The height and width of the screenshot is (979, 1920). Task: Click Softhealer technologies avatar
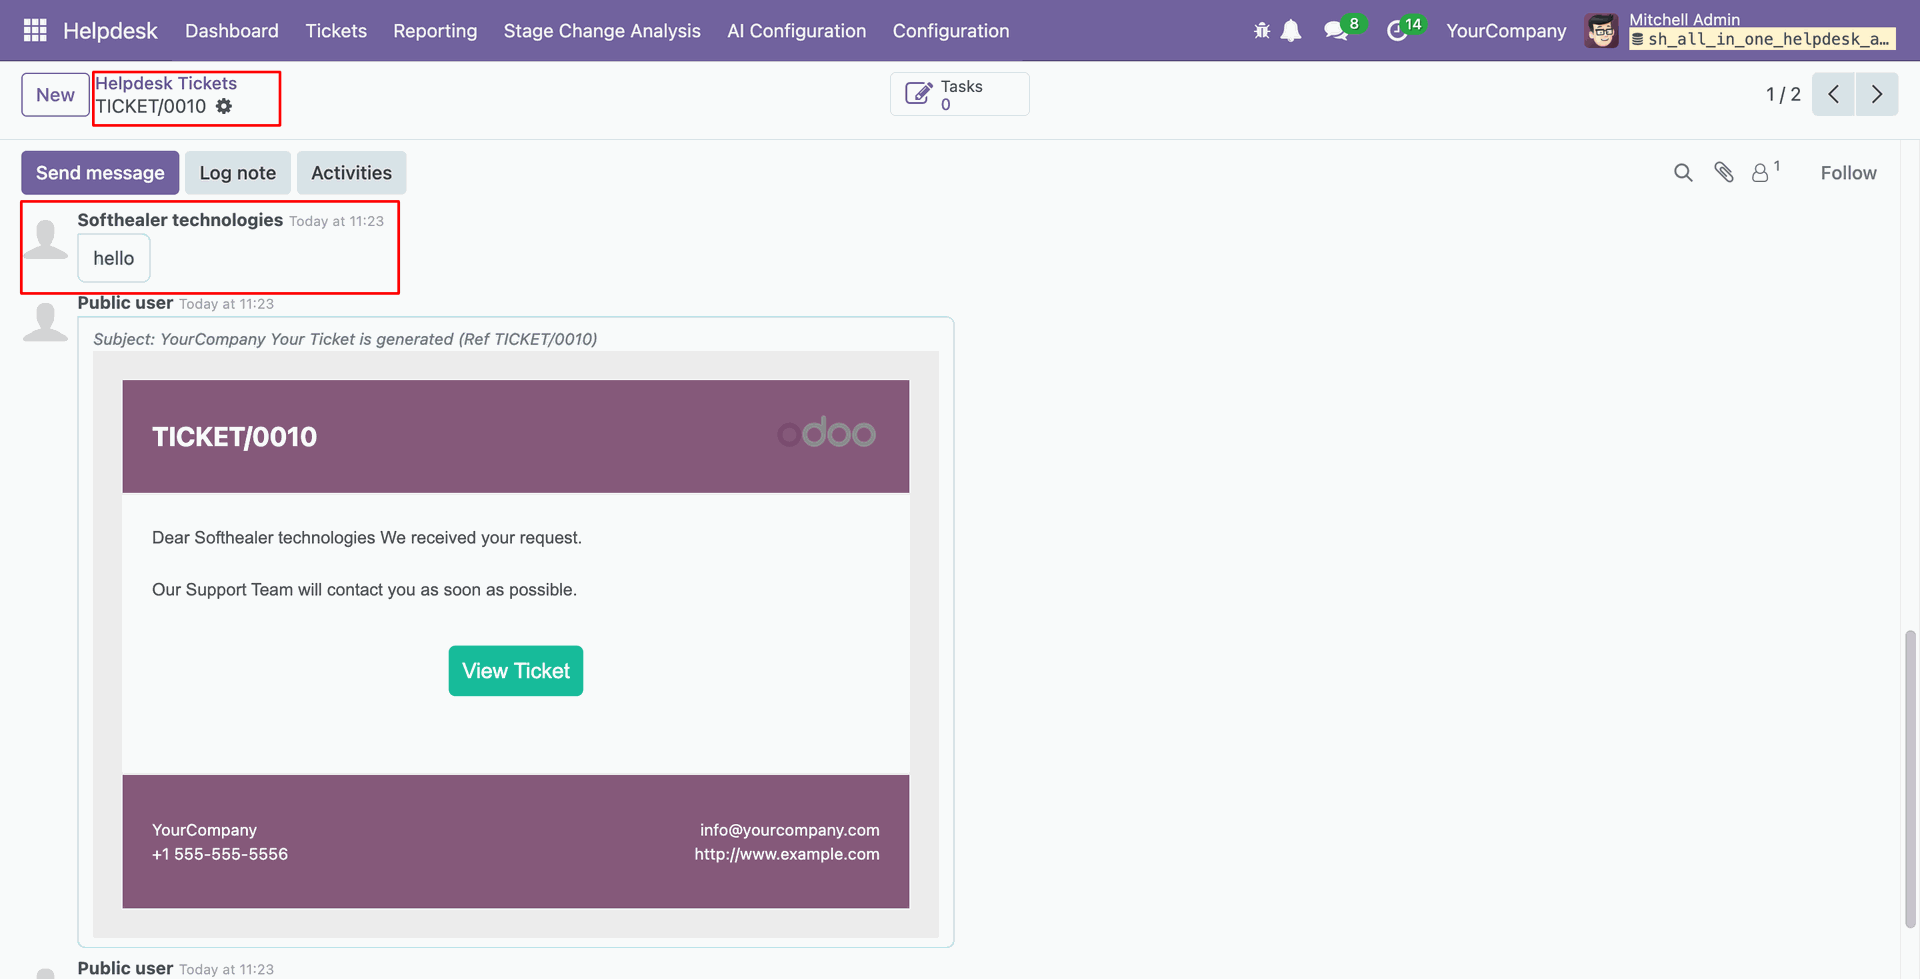click(45, 240)
